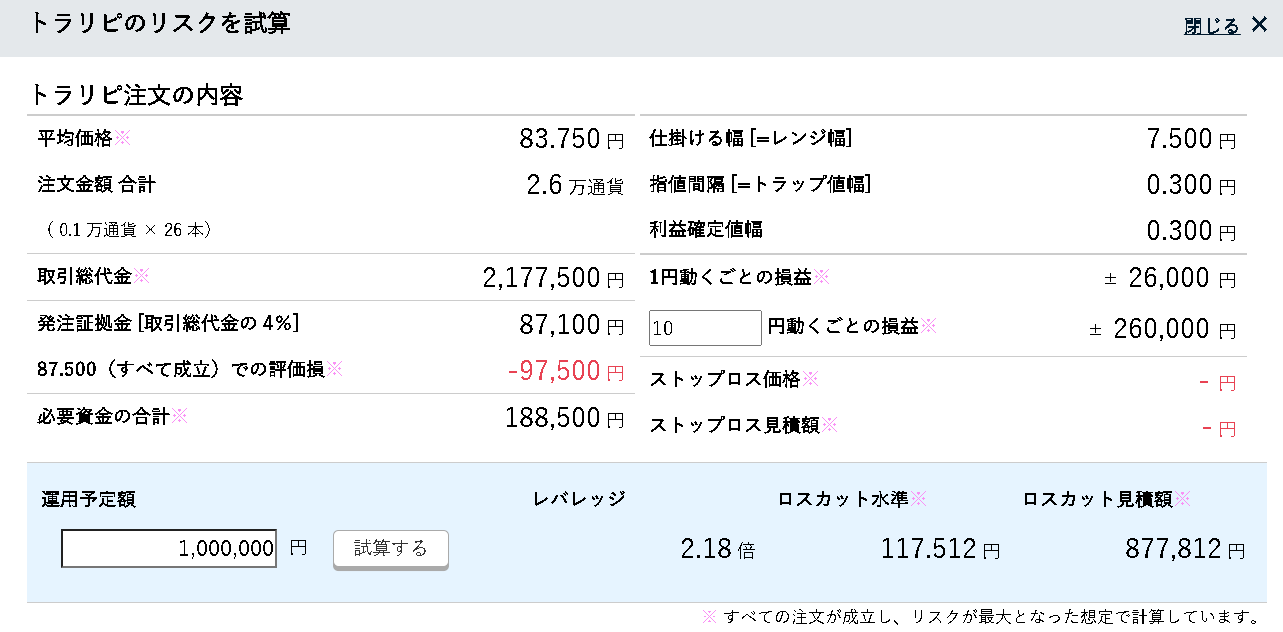Open the ※ note for ロスカット見積額
Image resolution: width=1283 pixels, height=632 pixels.
tap(1182, 498)
